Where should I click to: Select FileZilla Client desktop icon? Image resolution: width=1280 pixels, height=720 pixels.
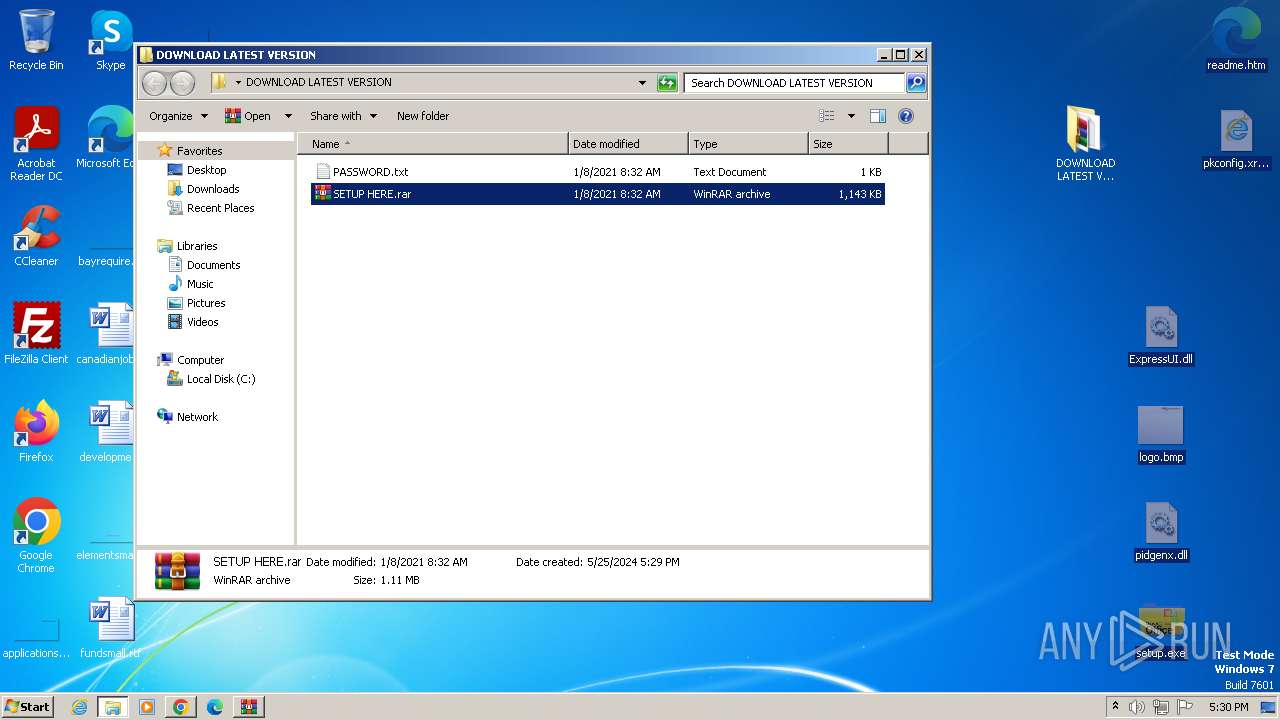[36, 334]
